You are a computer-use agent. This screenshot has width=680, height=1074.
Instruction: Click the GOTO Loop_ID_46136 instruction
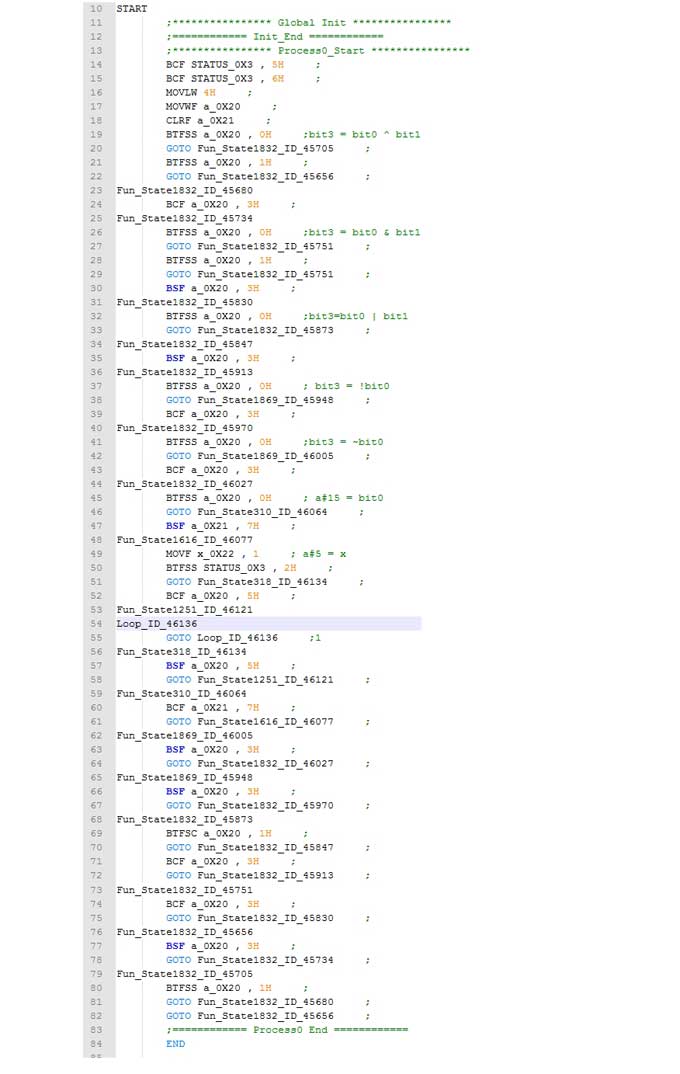pos(222,638)
